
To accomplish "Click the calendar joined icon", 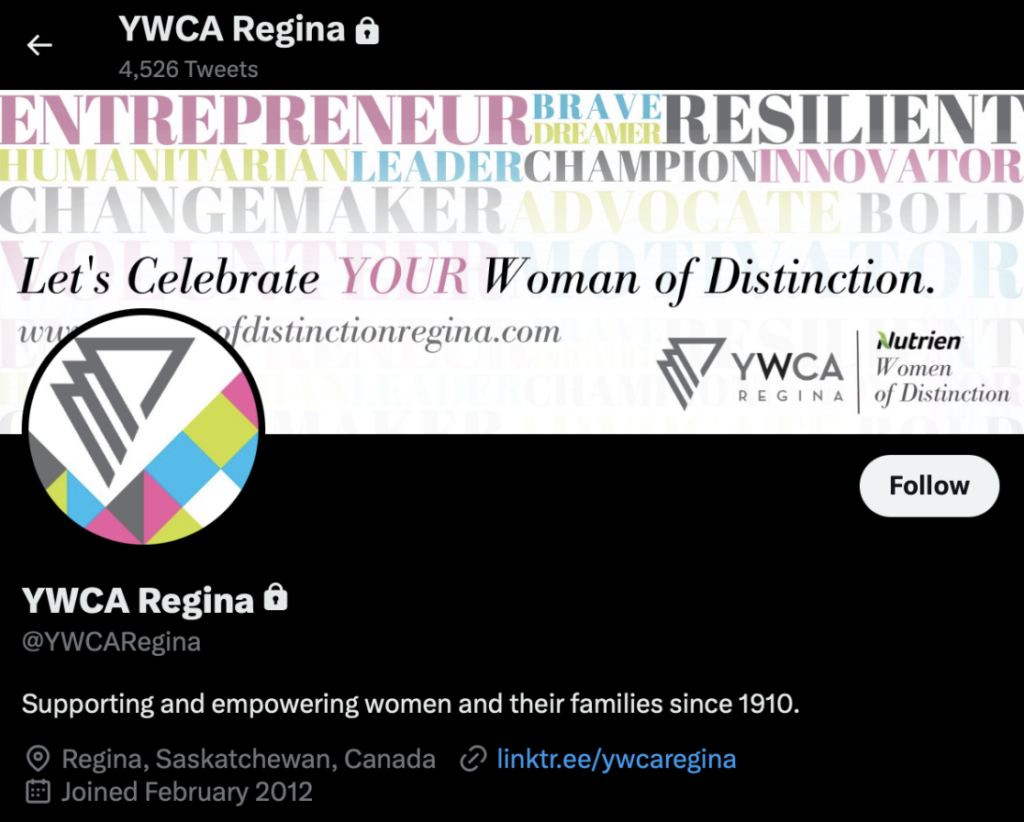I will [x=38, y=791].
